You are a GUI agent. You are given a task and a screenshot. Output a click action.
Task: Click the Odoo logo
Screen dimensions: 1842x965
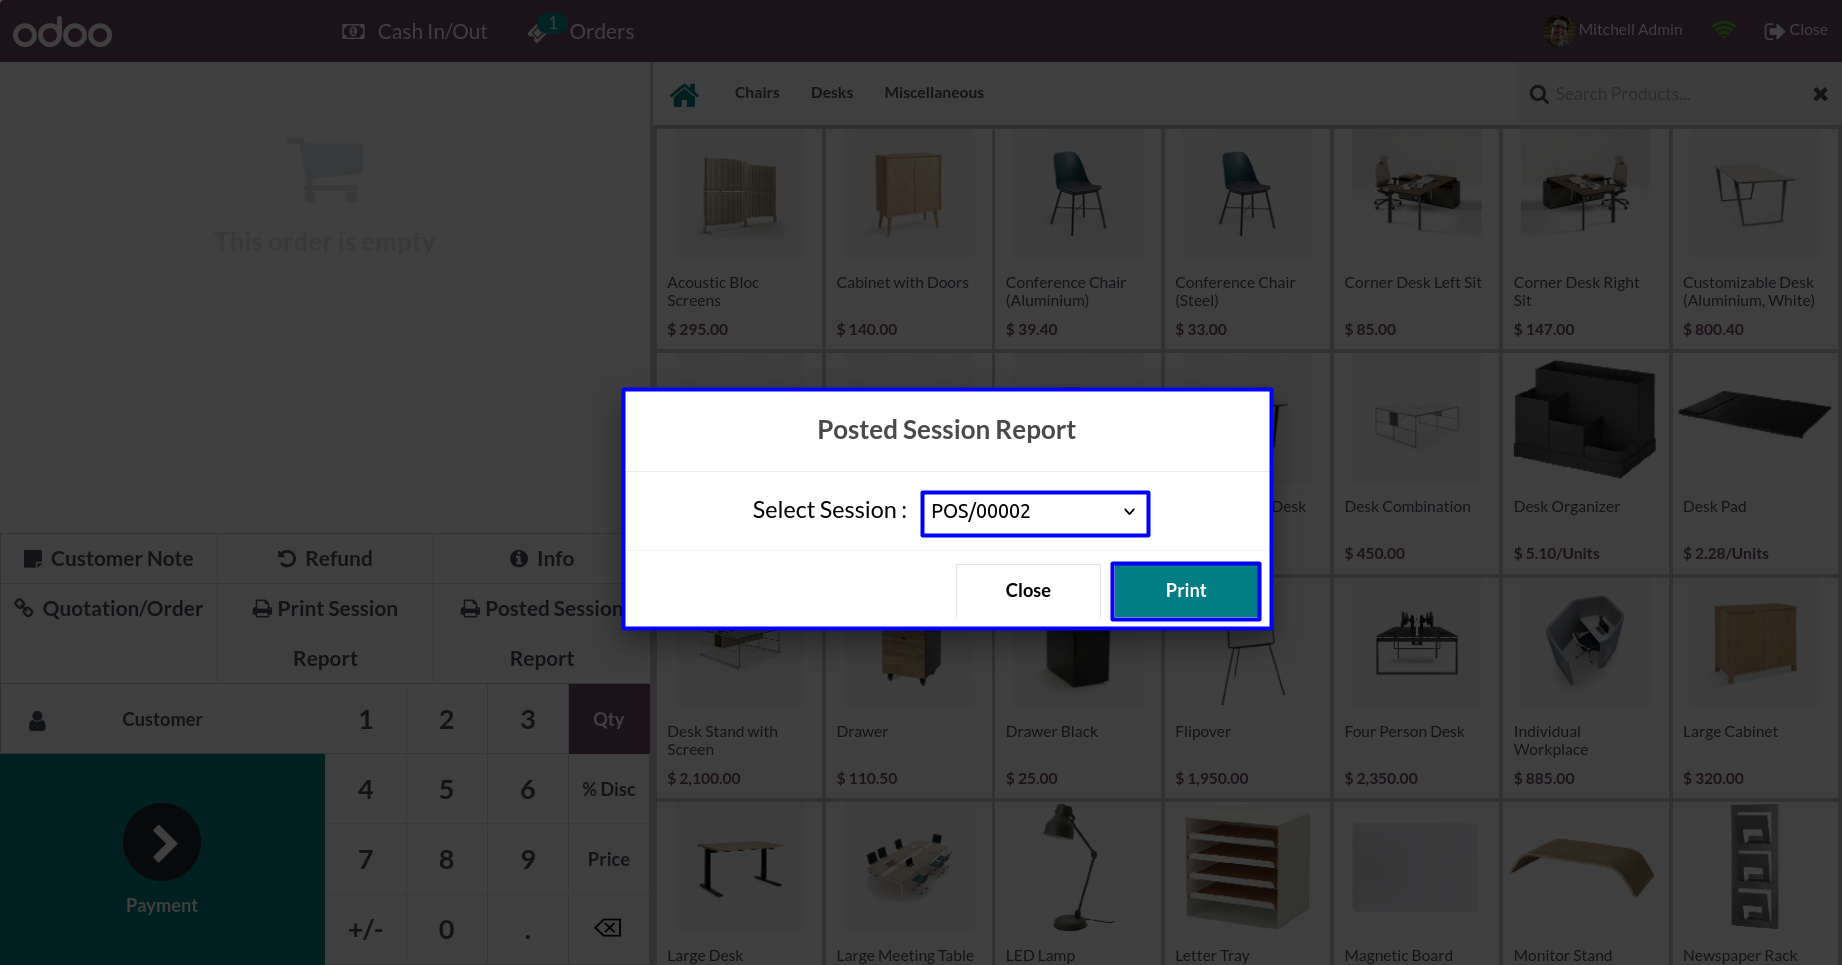(62, 32)
